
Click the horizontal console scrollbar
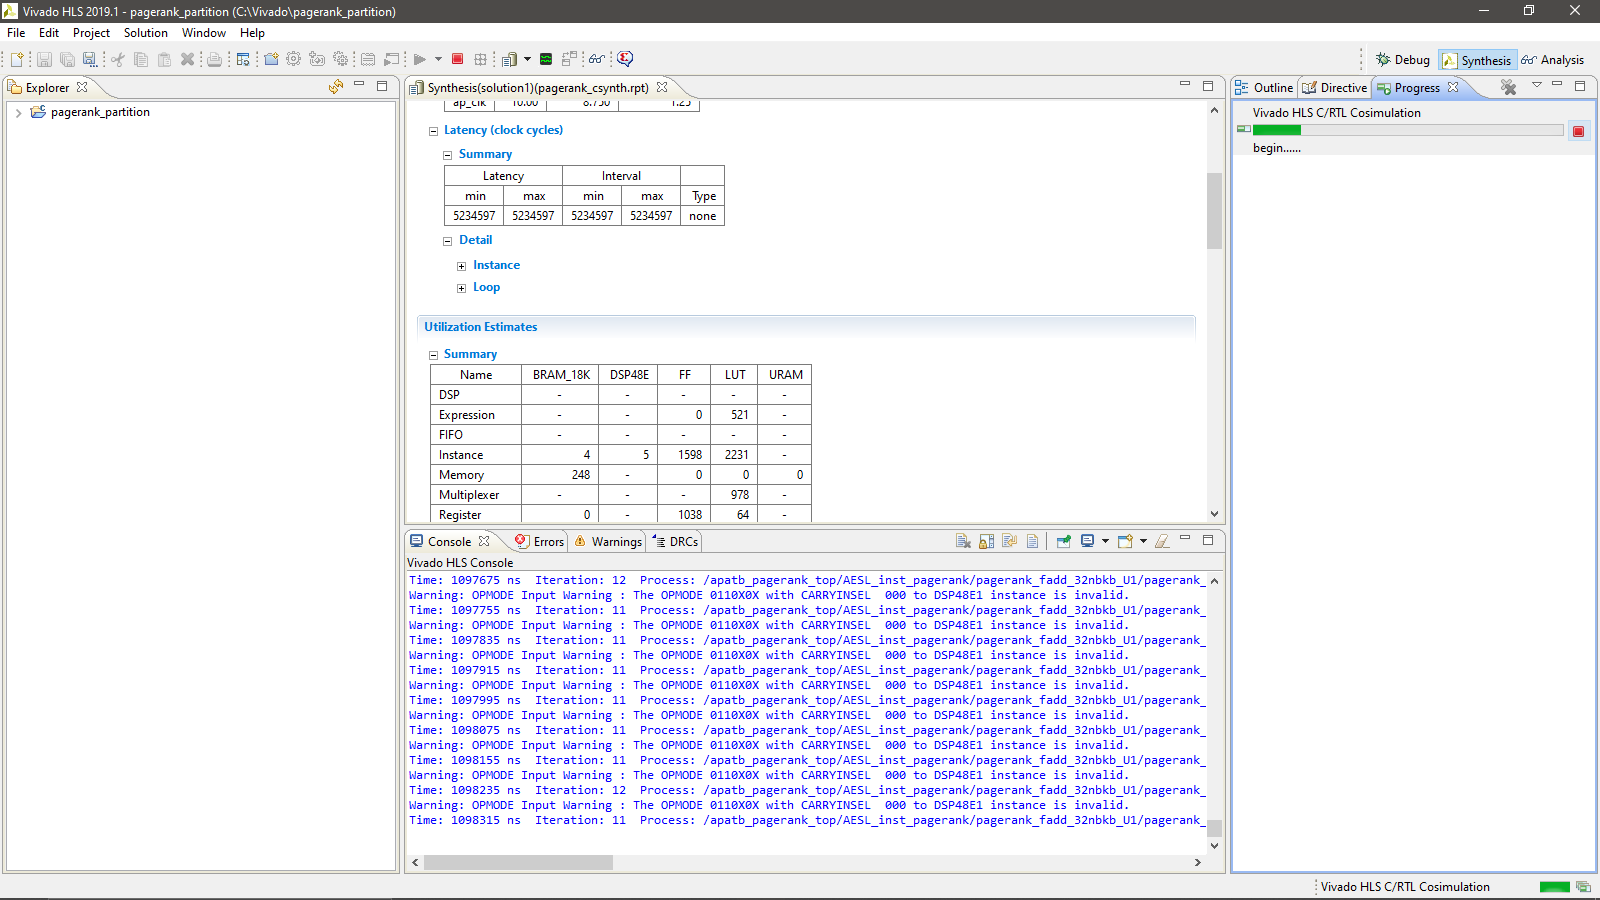click(x=520, y=862)
